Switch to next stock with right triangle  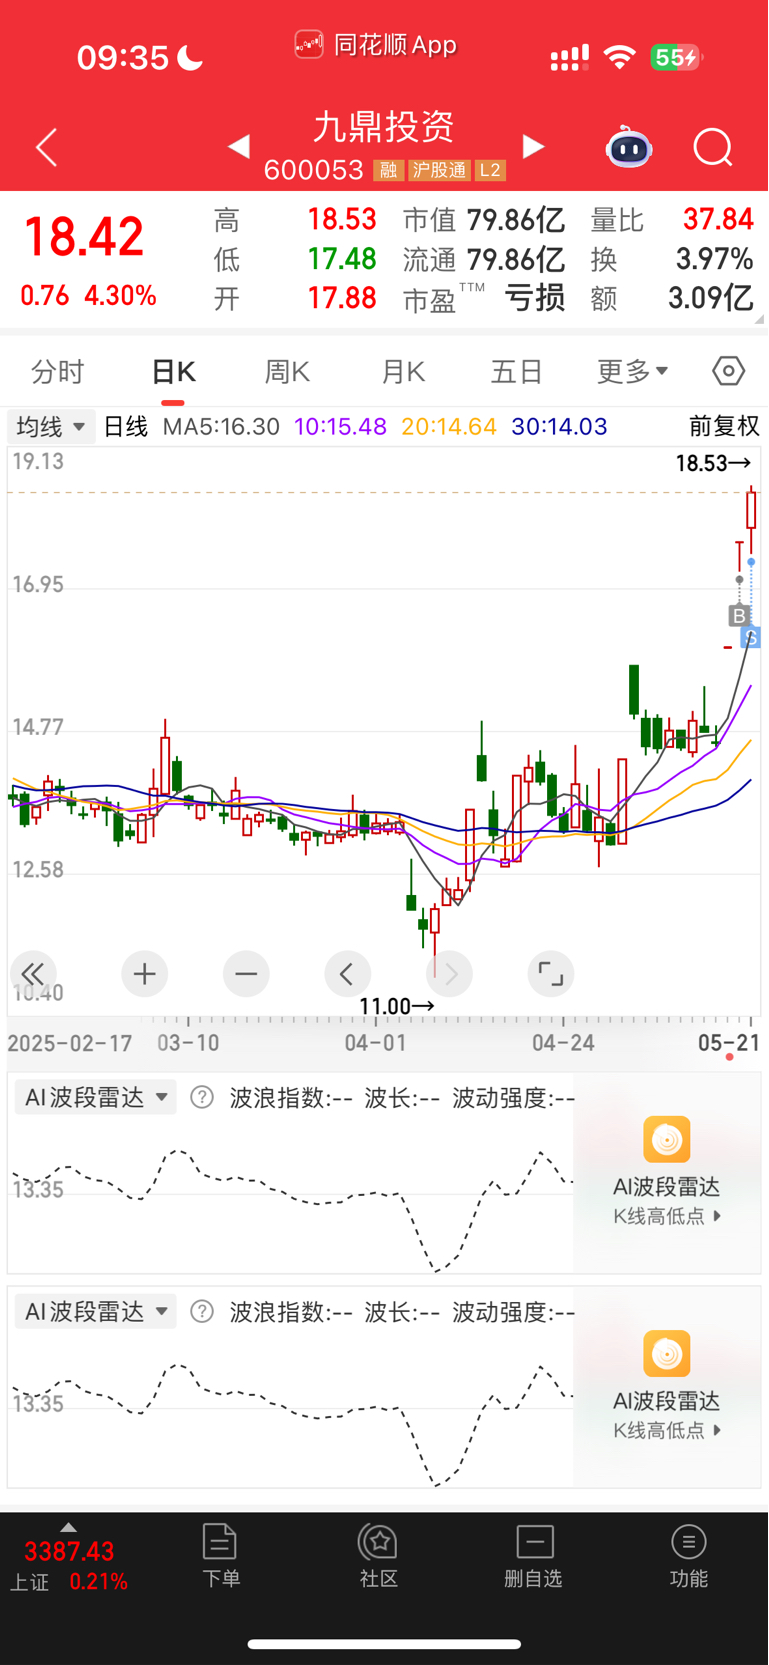[534, 147]
